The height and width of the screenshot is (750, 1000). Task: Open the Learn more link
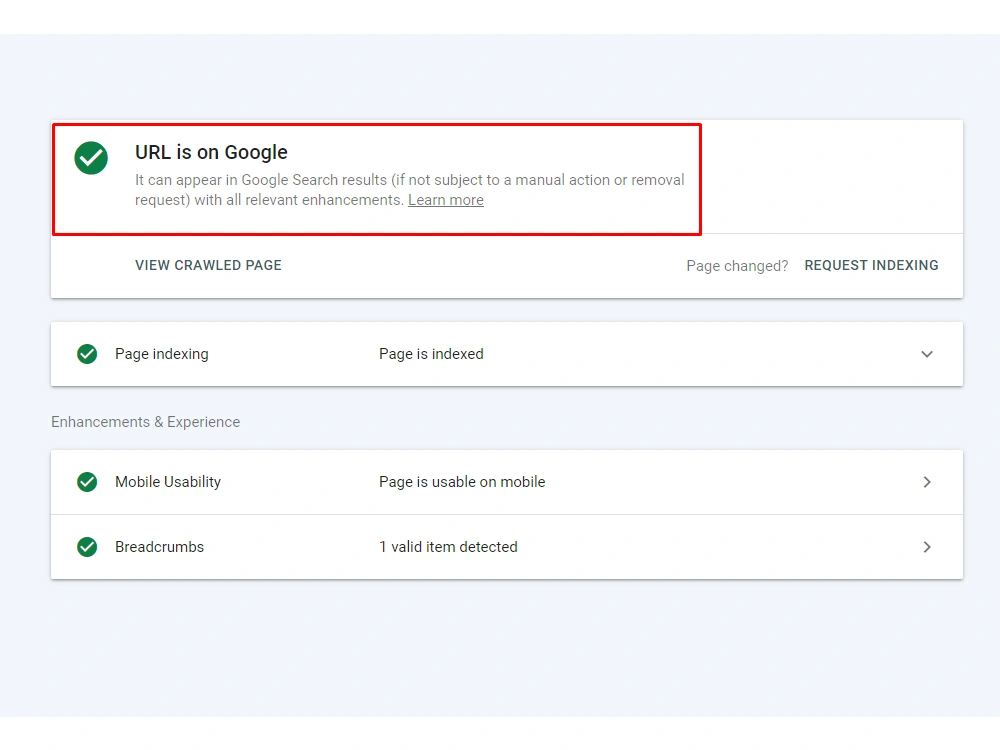tap(446, 200)
